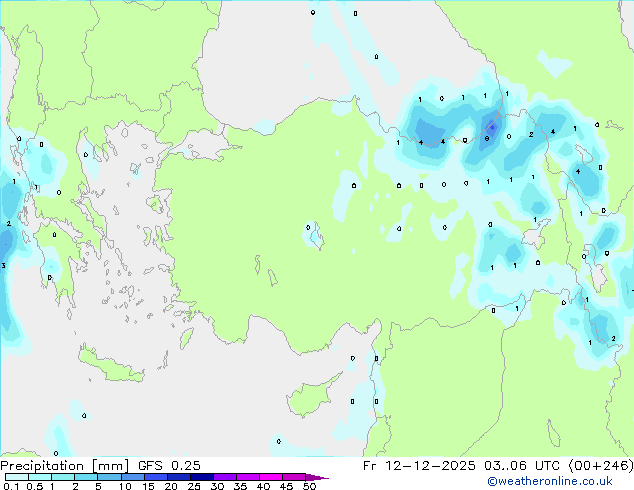Click the '(00+246)' forecast offset text
This screenshot has width=634, height=490.
[601, 466]
